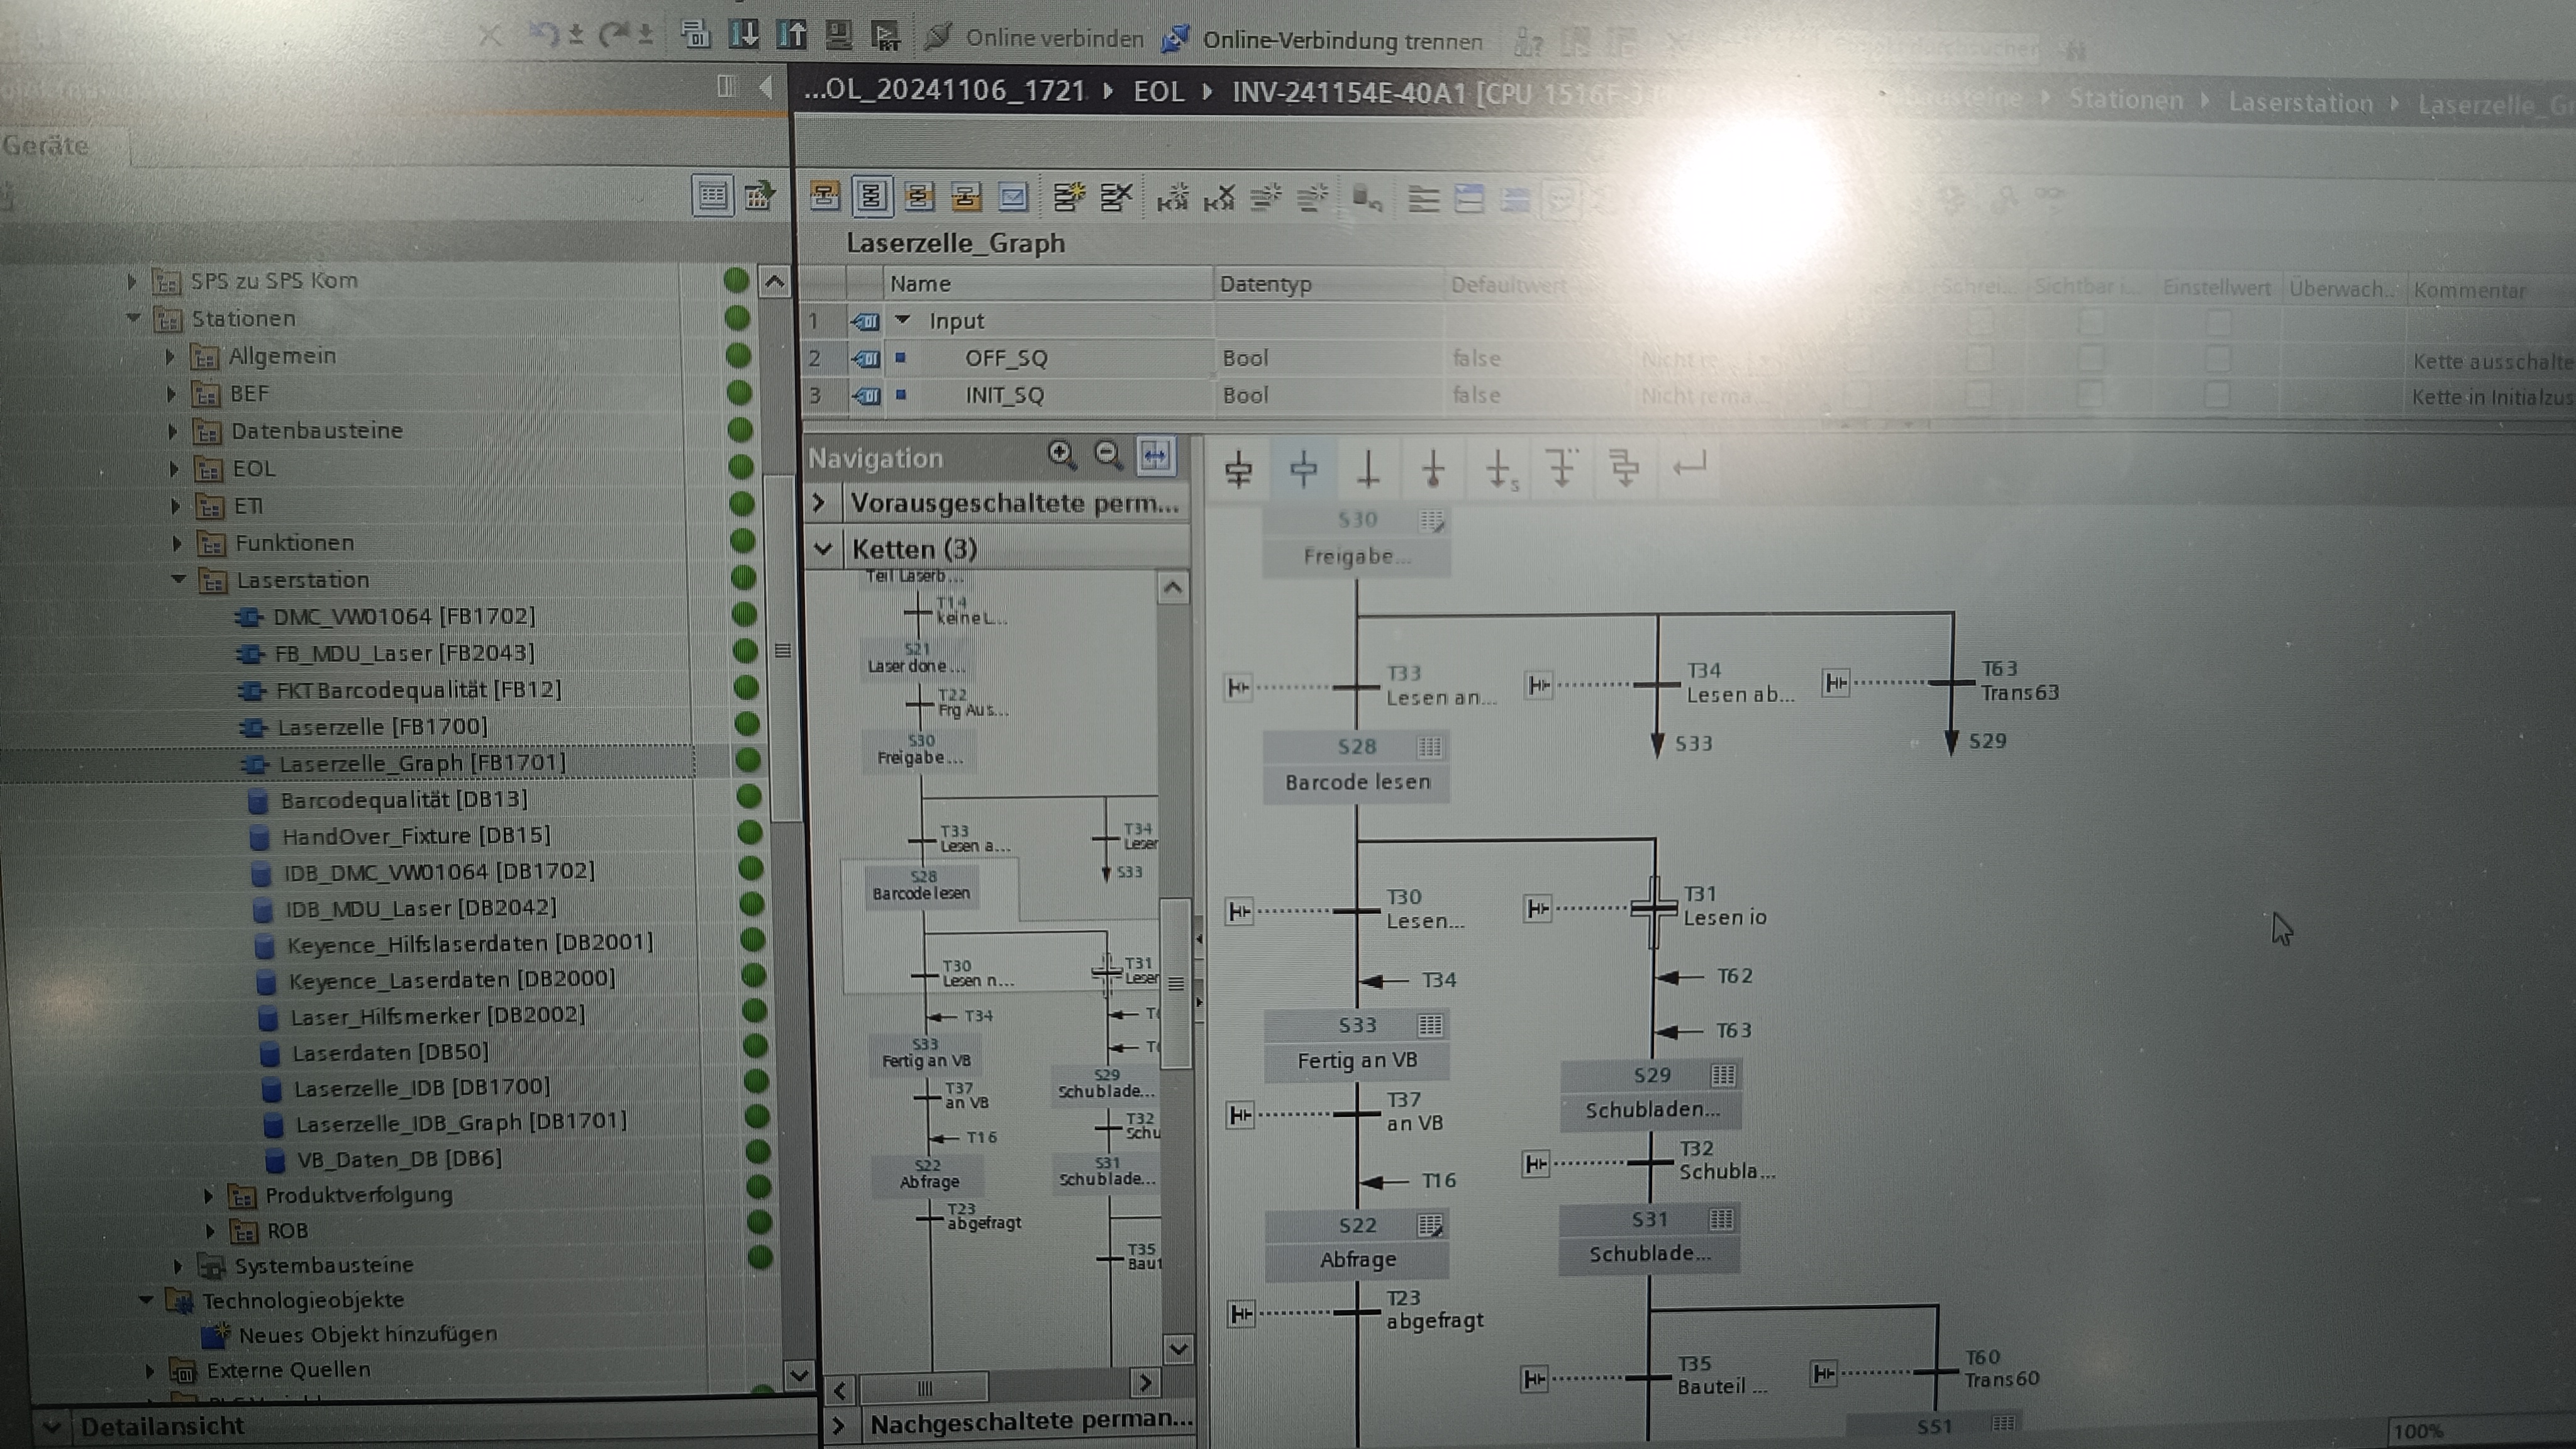Zoom out on the navigation view
The height and width of the screenshot is (1449, 2576).
(x=1107, y=455)
